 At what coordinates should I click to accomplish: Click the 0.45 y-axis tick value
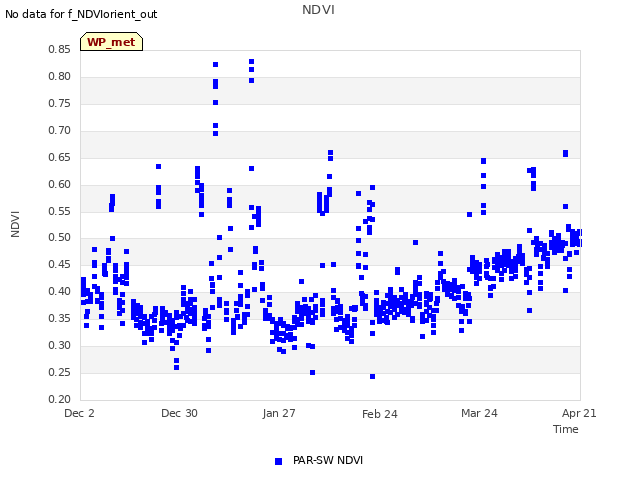[59, 264]
